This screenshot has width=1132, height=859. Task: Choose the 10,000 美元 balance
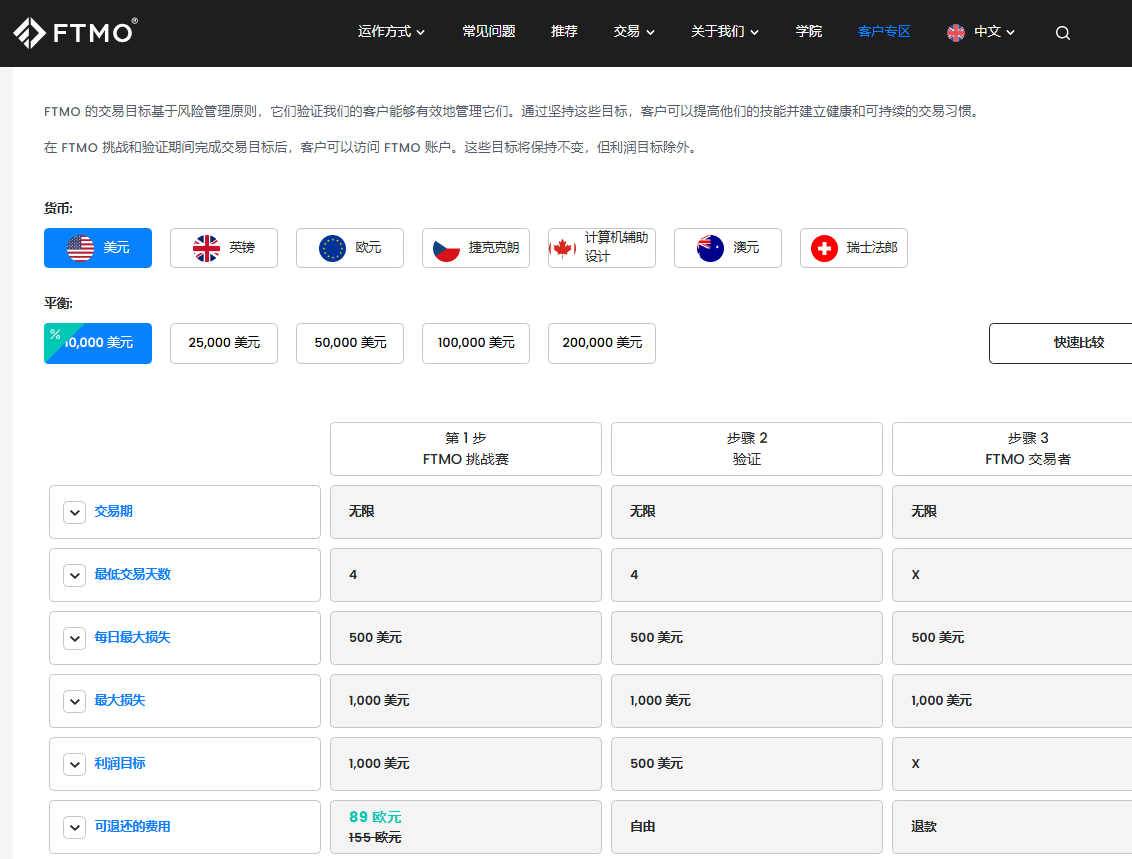click(x=98, y=344)
